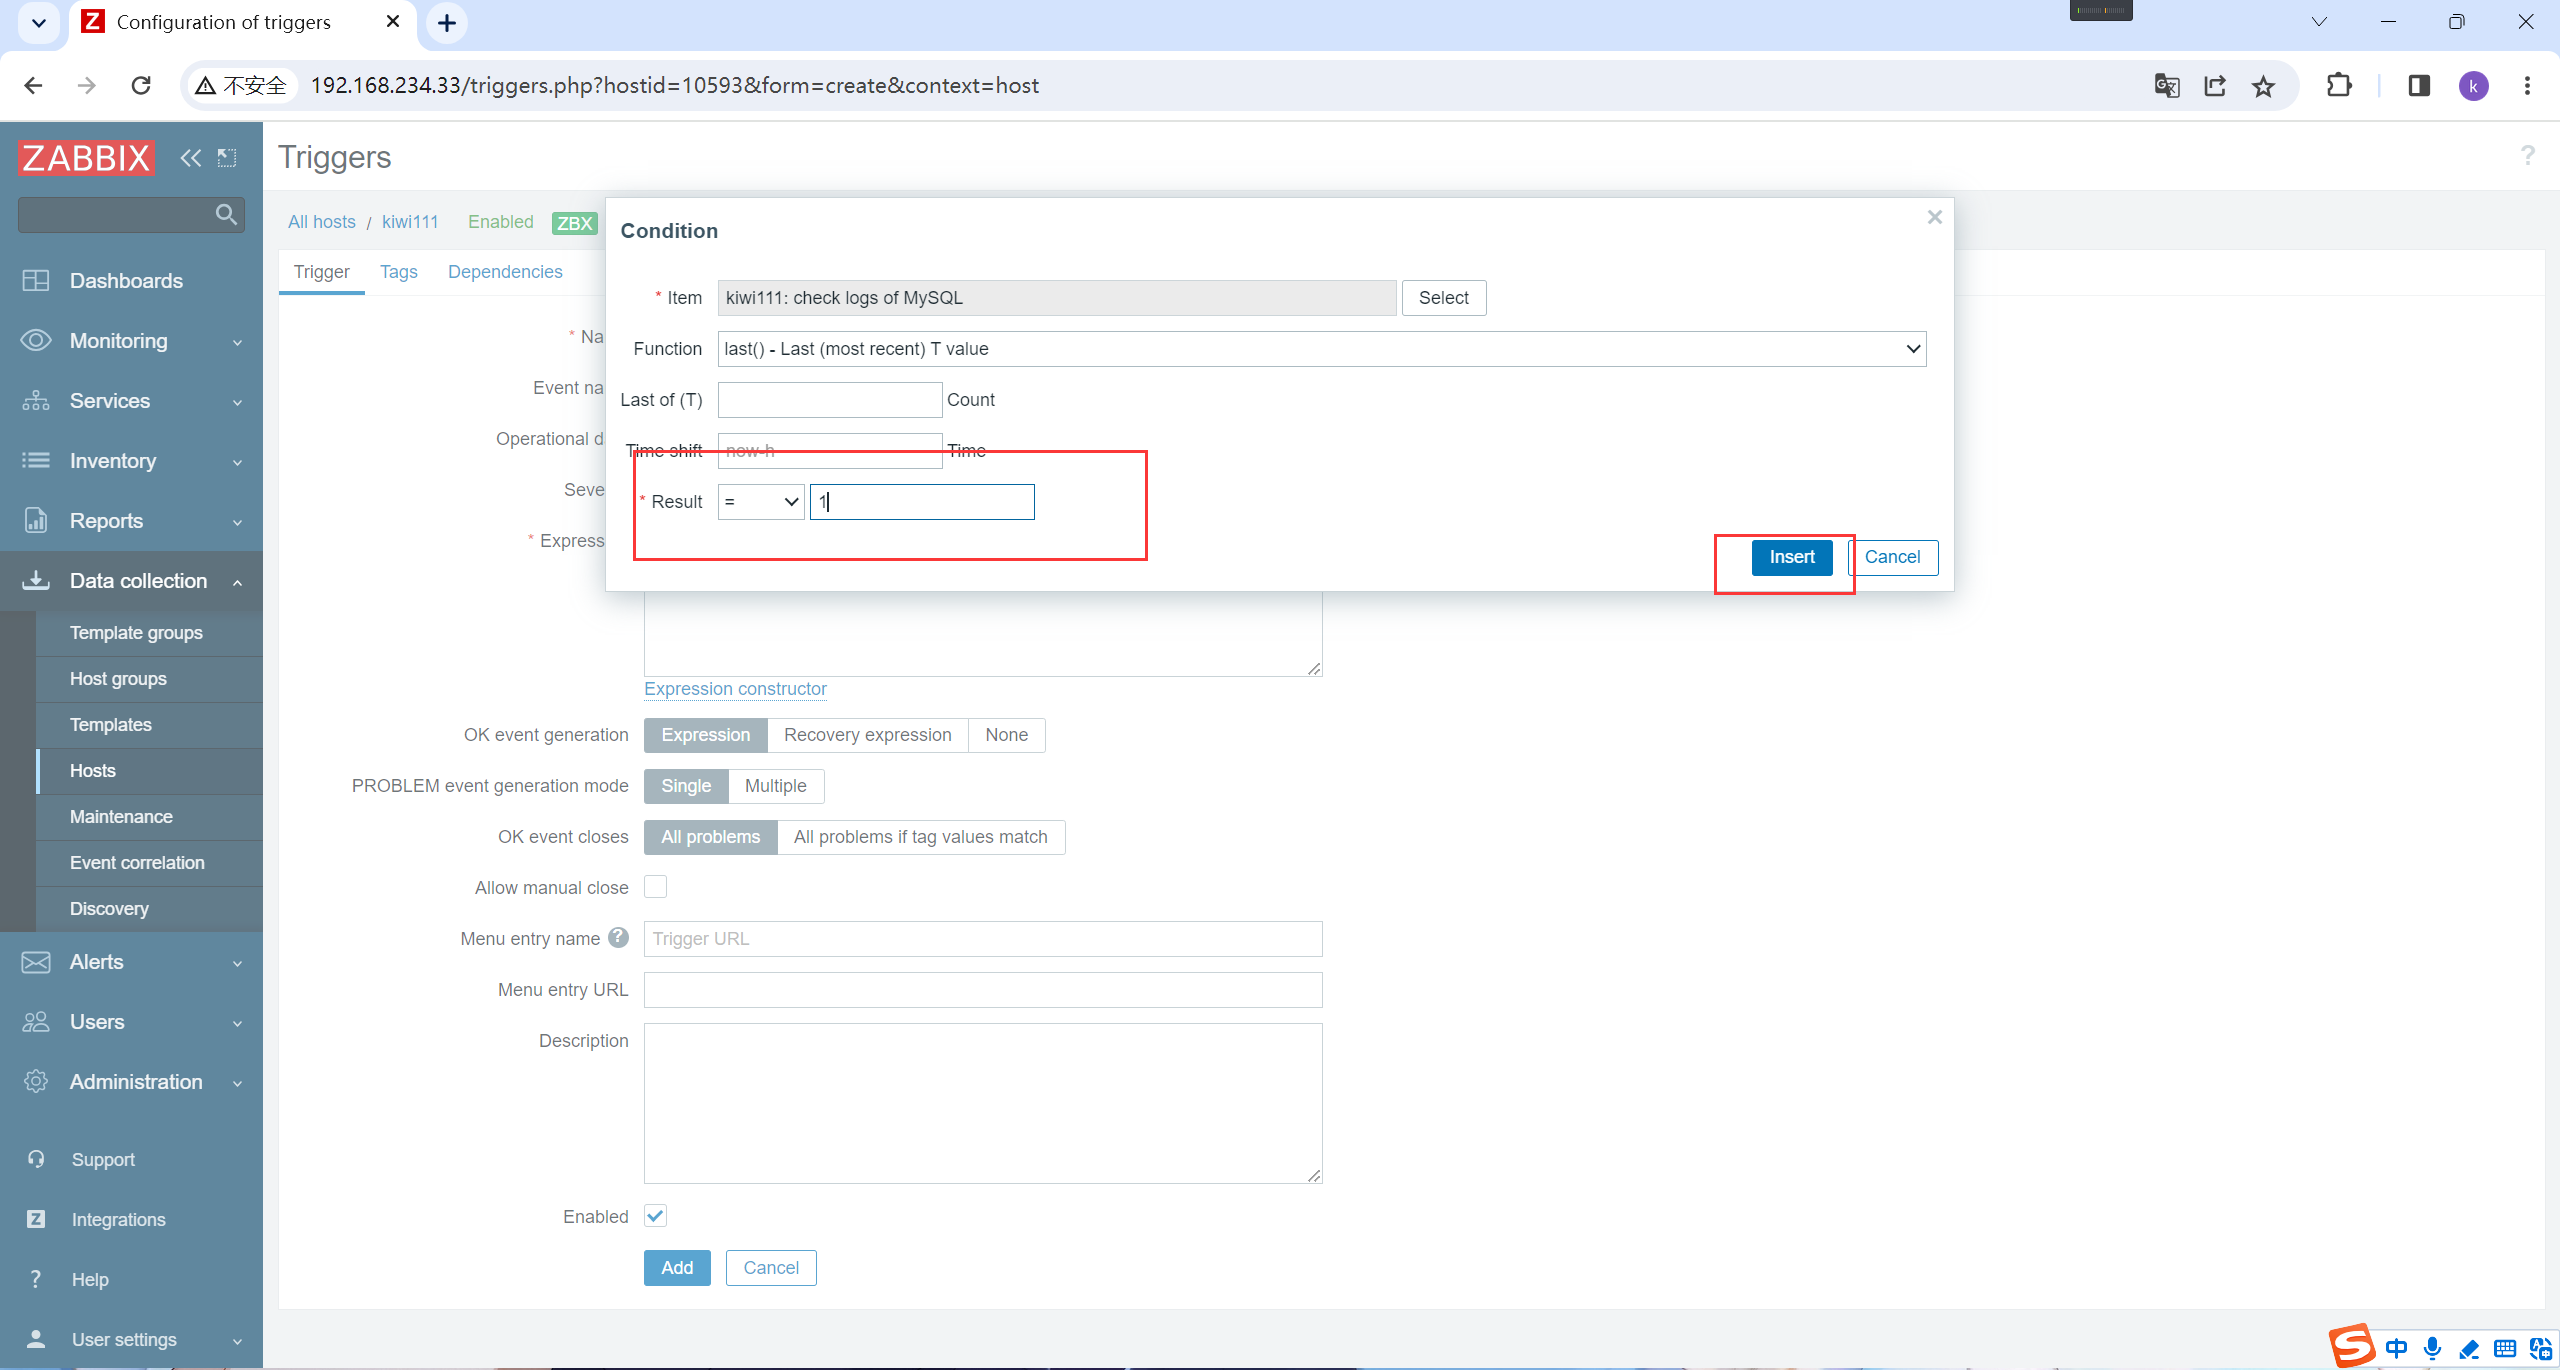Click the Menu entry URL field
This screenshot has height=1370, width=2560.
pyautogui.click(x=983, y=990)
